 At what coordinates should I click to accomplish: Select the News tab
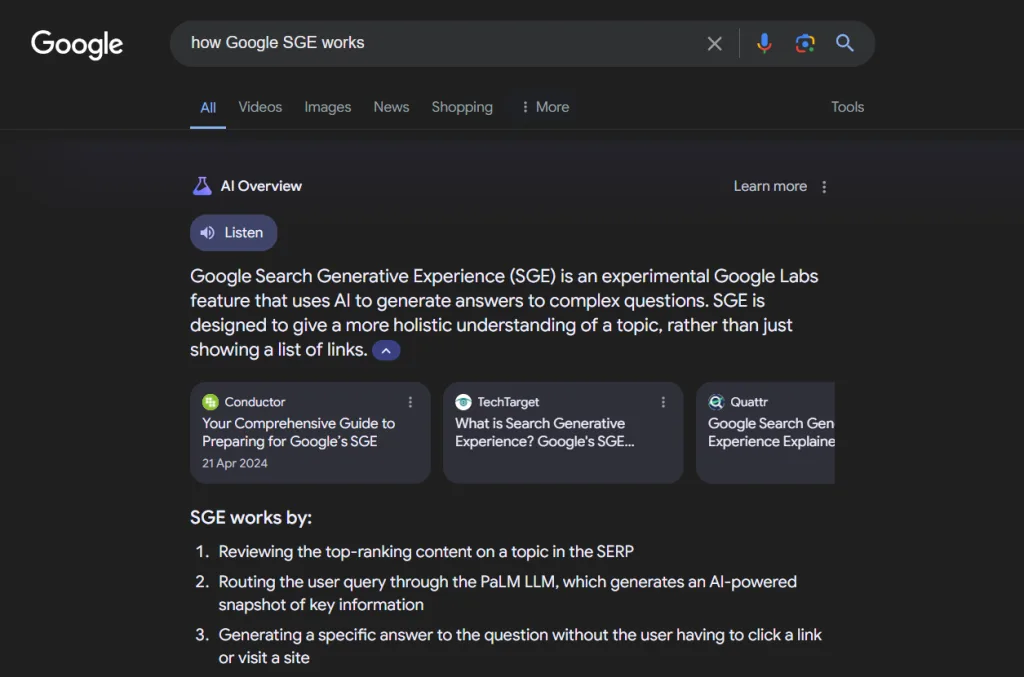(x=391, y=107)
